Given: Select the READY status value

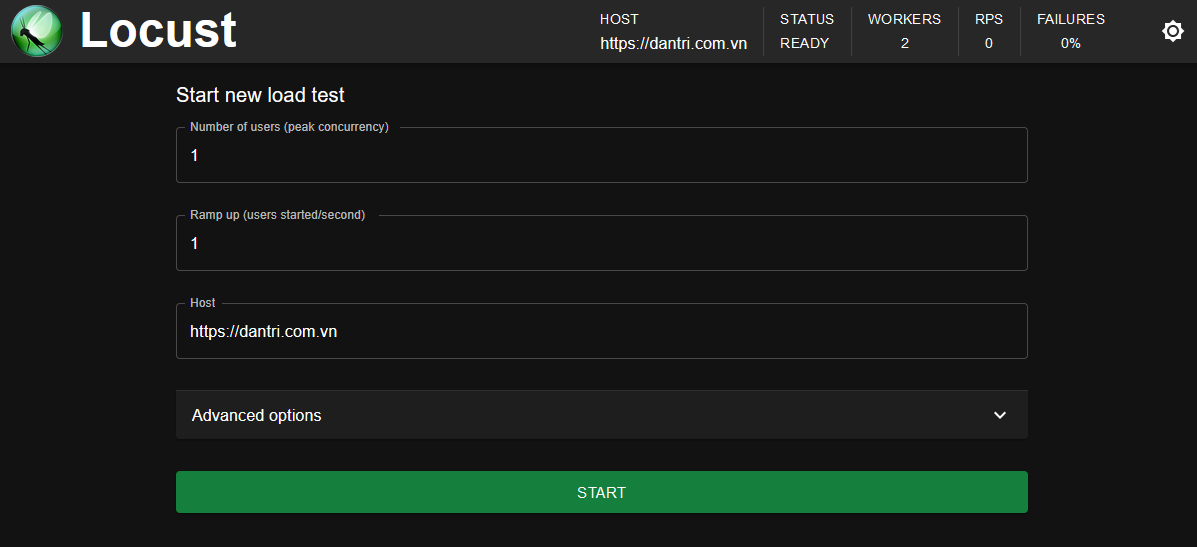Looking at the screenshot, I should pos(804,43).
